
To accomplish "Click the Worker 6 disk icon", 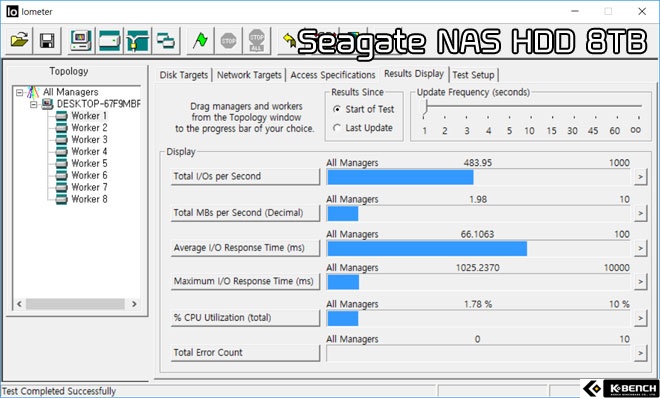I will (61, 175).
